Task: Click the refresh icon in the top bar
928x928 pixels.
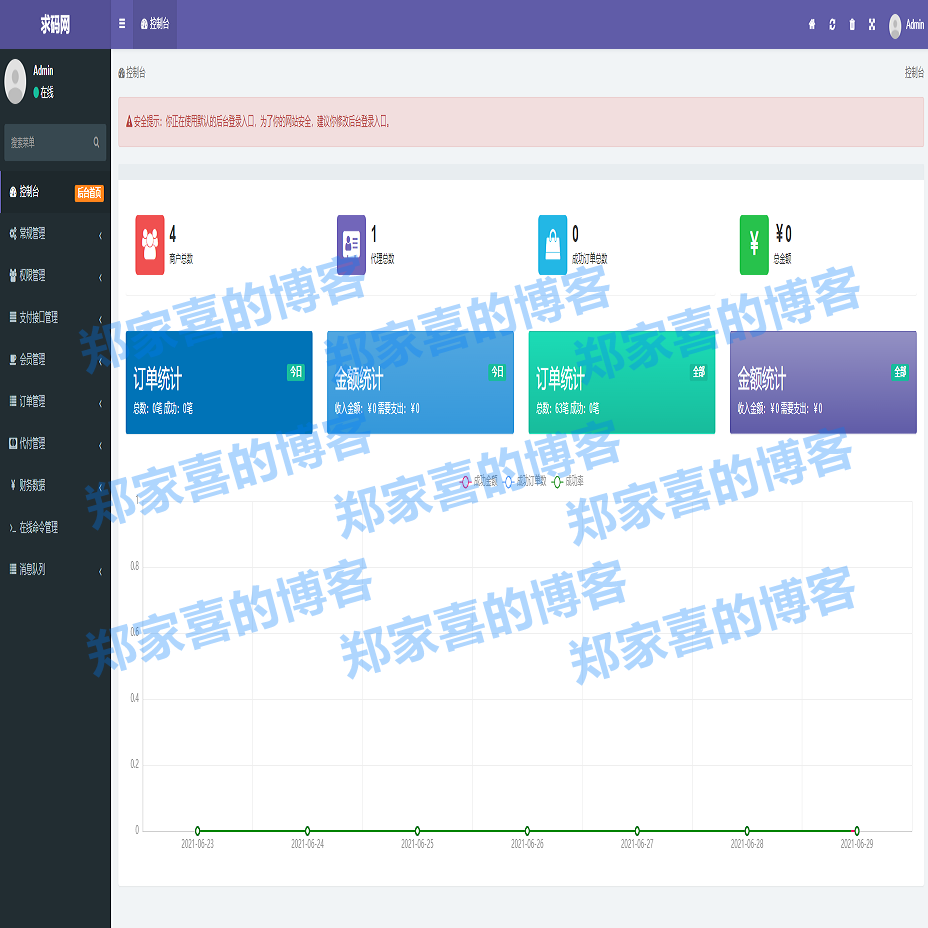Action: [x=831, y=25]
